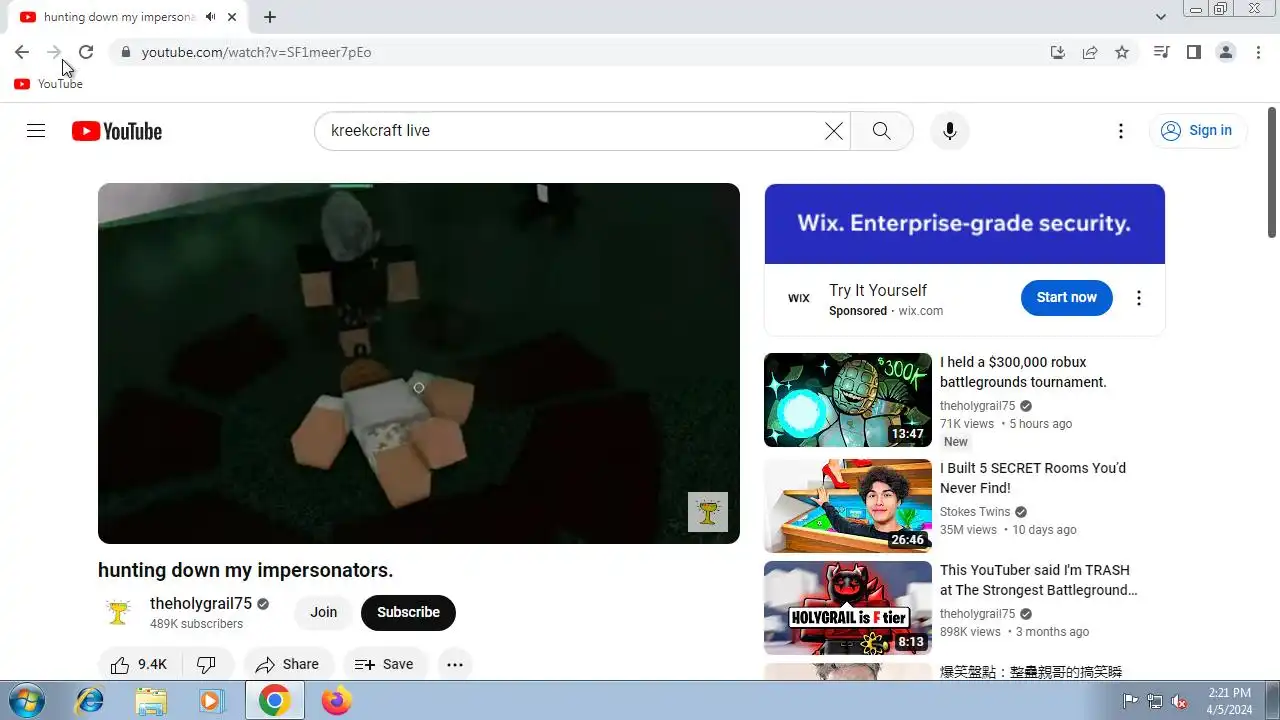Reload the YouTube page
This screenshot has width=1280, height=720.
tap(86, 52)
